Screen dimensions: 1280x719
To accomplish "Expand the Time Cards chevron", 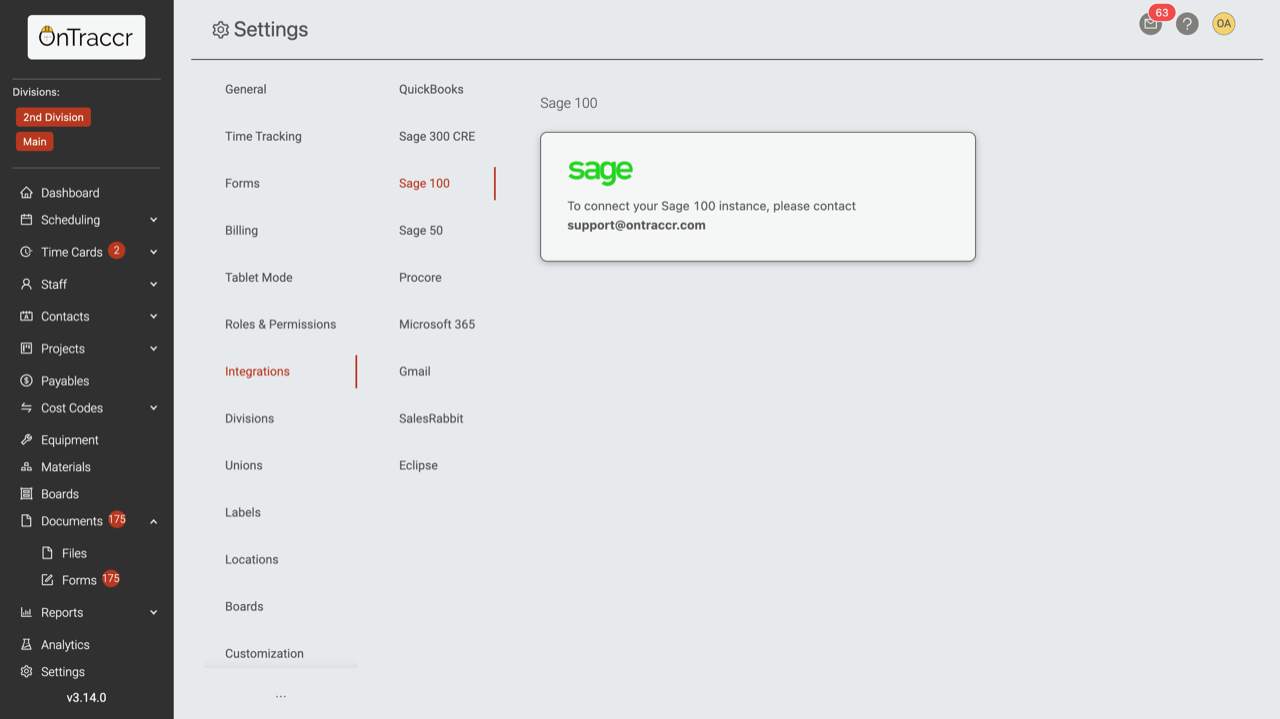I will pos(153,252).
